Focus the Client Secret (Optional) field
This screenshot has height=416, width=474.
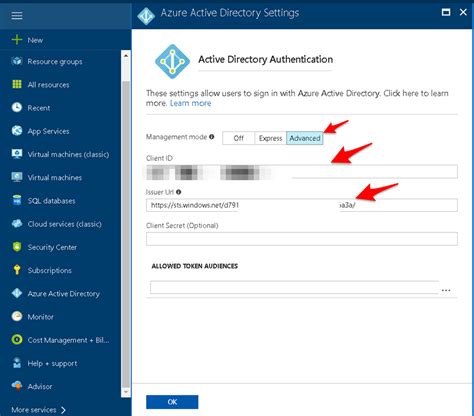point(302,239)
